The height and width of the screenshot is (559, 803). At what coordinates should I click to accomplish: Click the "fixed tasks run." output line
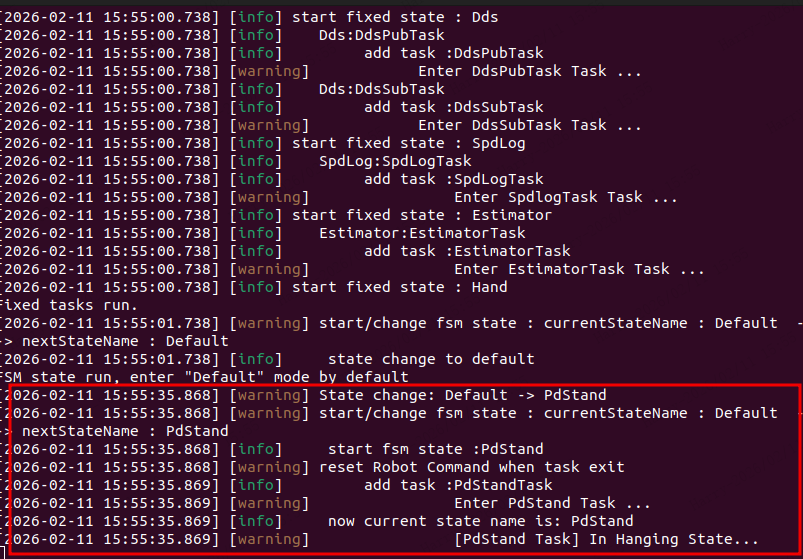coord(68,305)
